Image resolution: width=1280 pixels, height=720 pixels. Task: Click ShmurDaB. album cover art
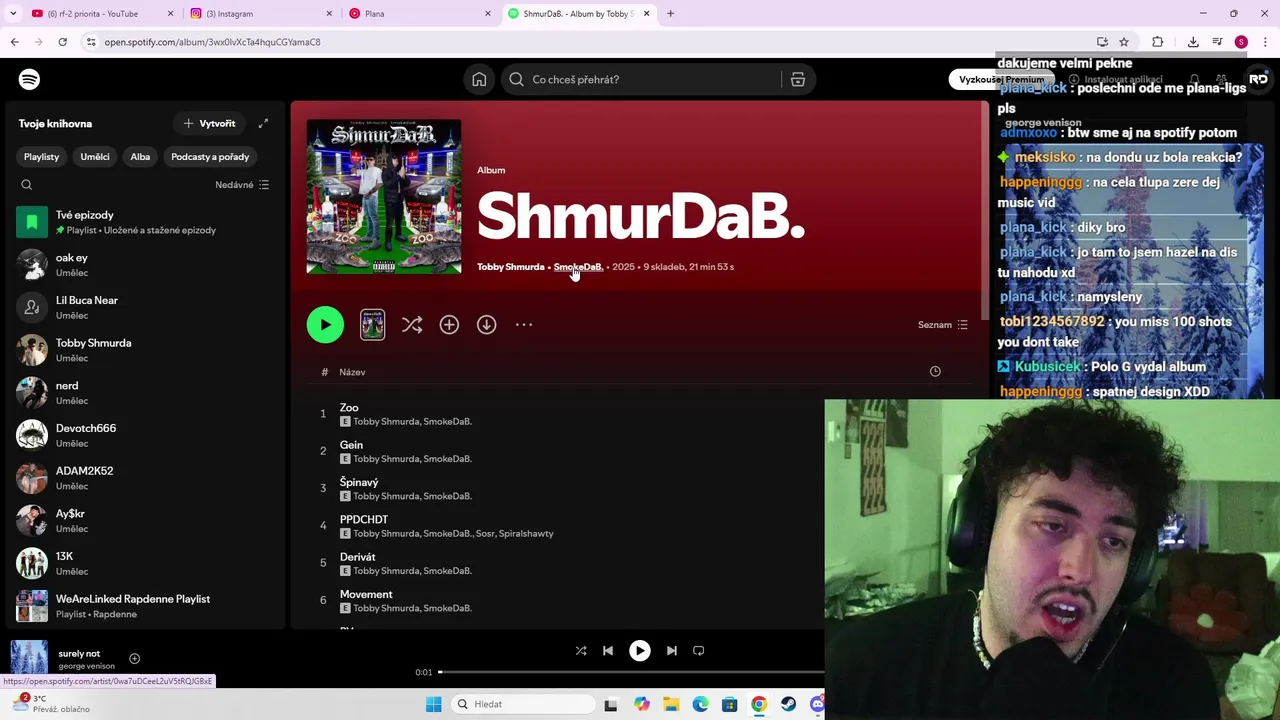coord(384,196)
